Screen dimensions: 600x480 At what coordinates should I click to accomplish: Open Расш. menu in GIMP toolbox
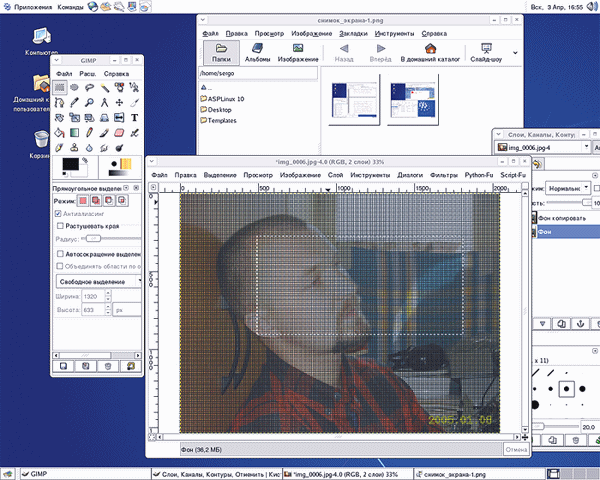88,73
